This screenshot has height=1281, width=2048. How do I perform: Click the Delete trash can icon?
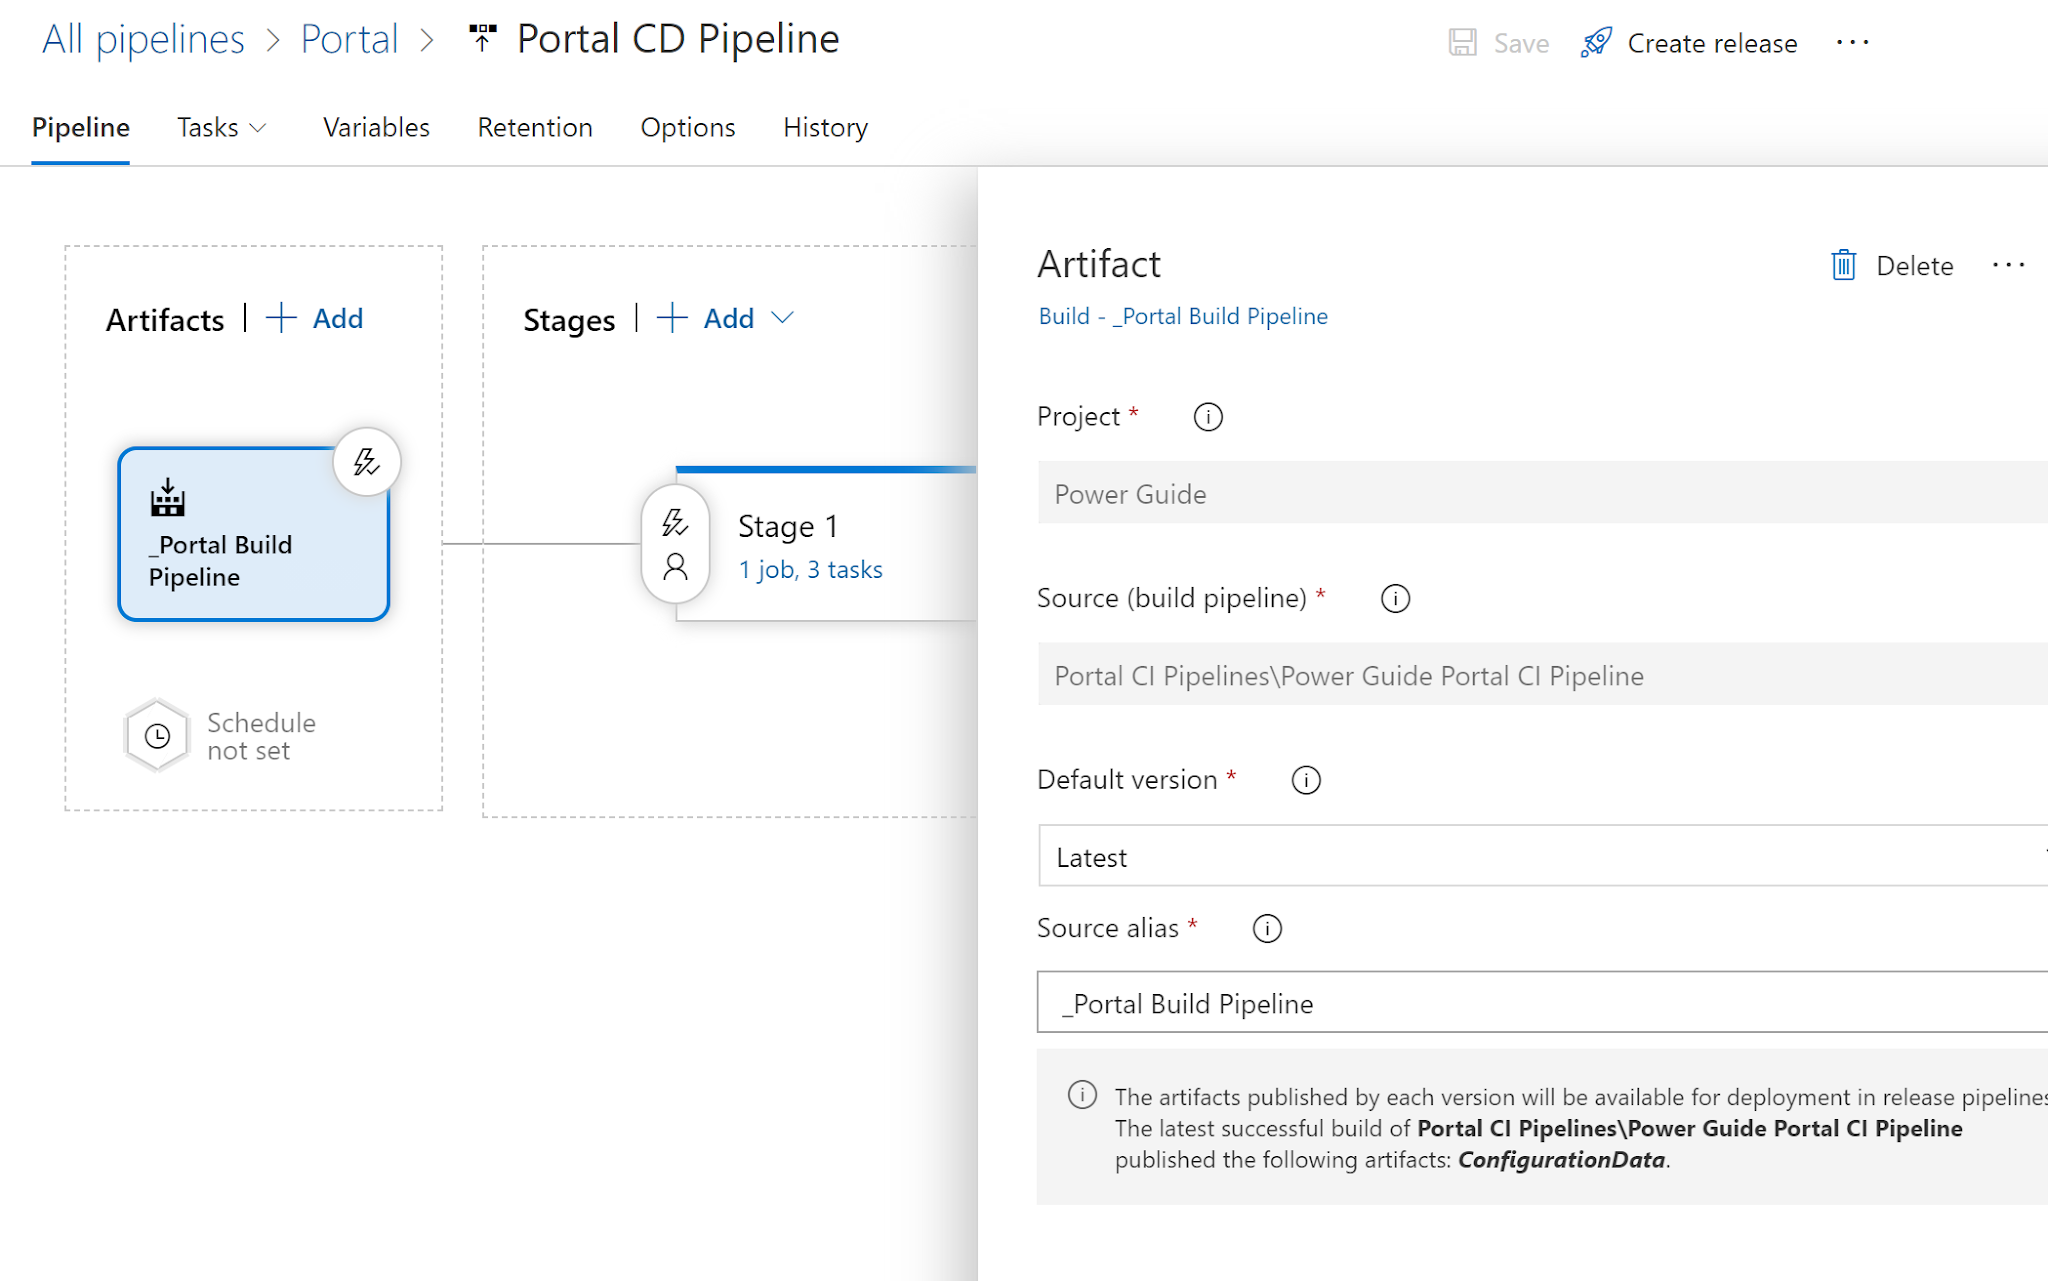click(1843, 265)
